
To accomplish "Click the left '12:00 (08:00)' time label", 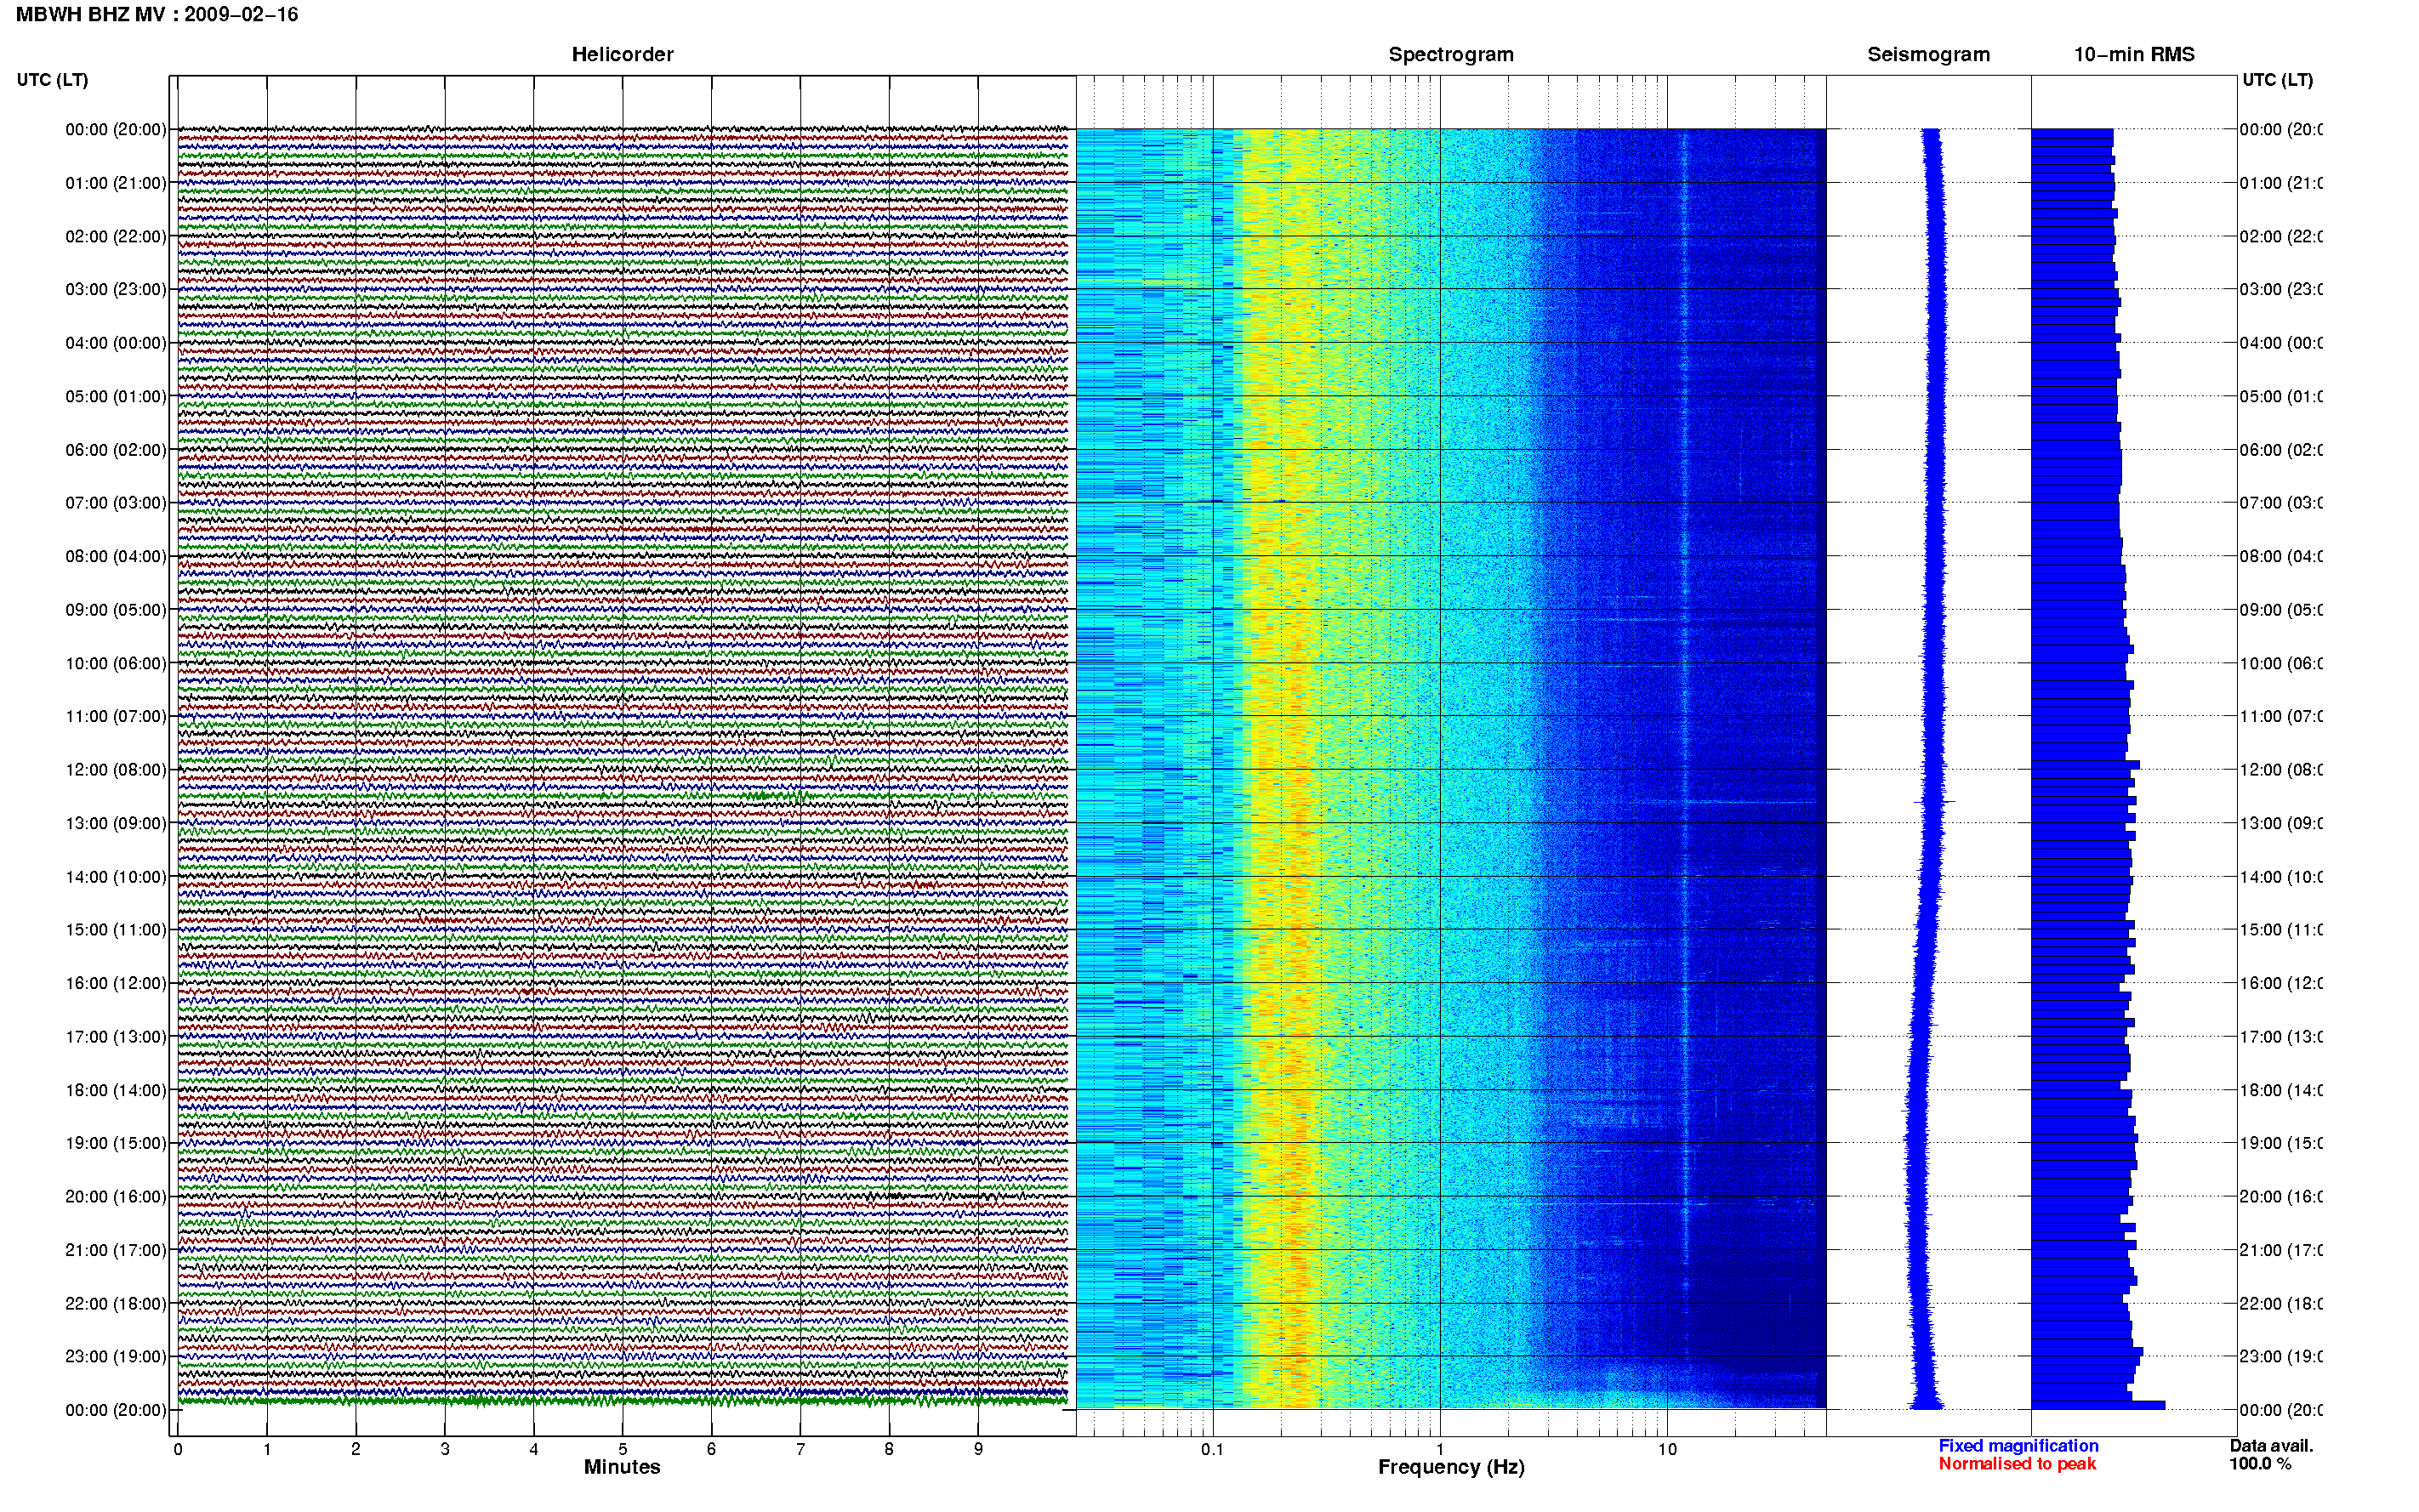I will pos(116,770).
